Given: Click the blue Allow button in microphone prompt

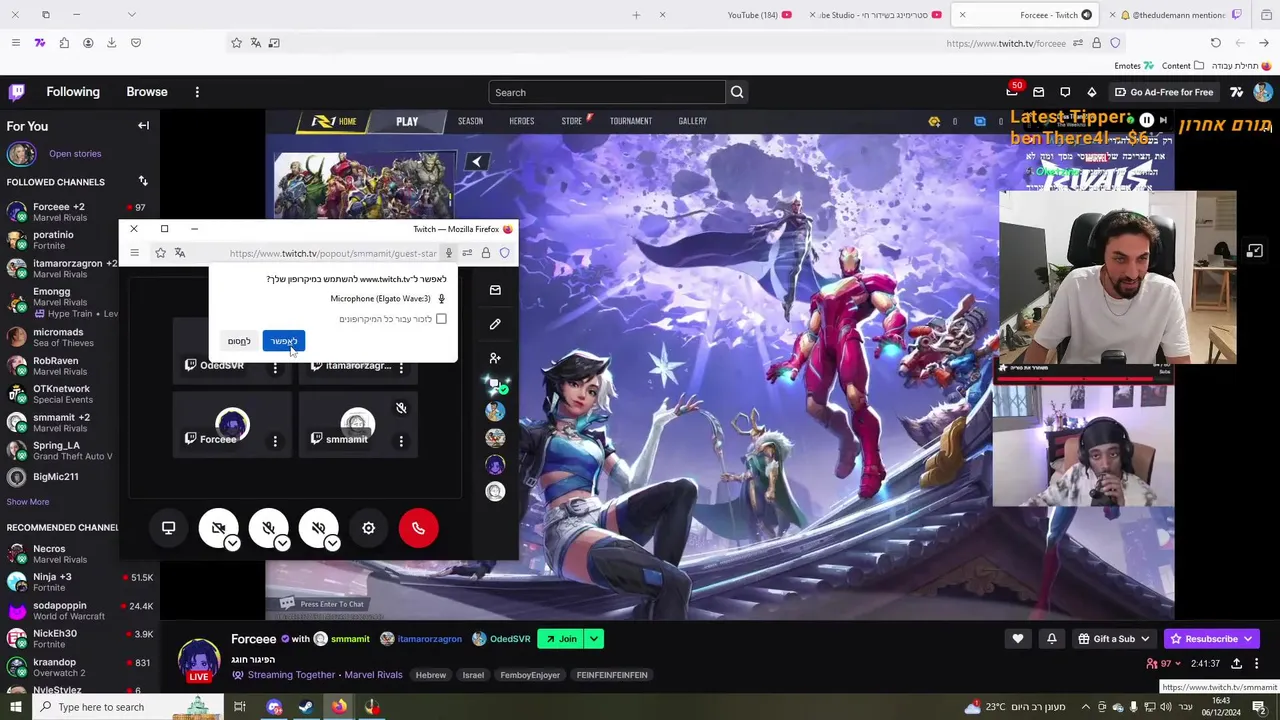Looking at the screenshot, I should click(284, 341).
